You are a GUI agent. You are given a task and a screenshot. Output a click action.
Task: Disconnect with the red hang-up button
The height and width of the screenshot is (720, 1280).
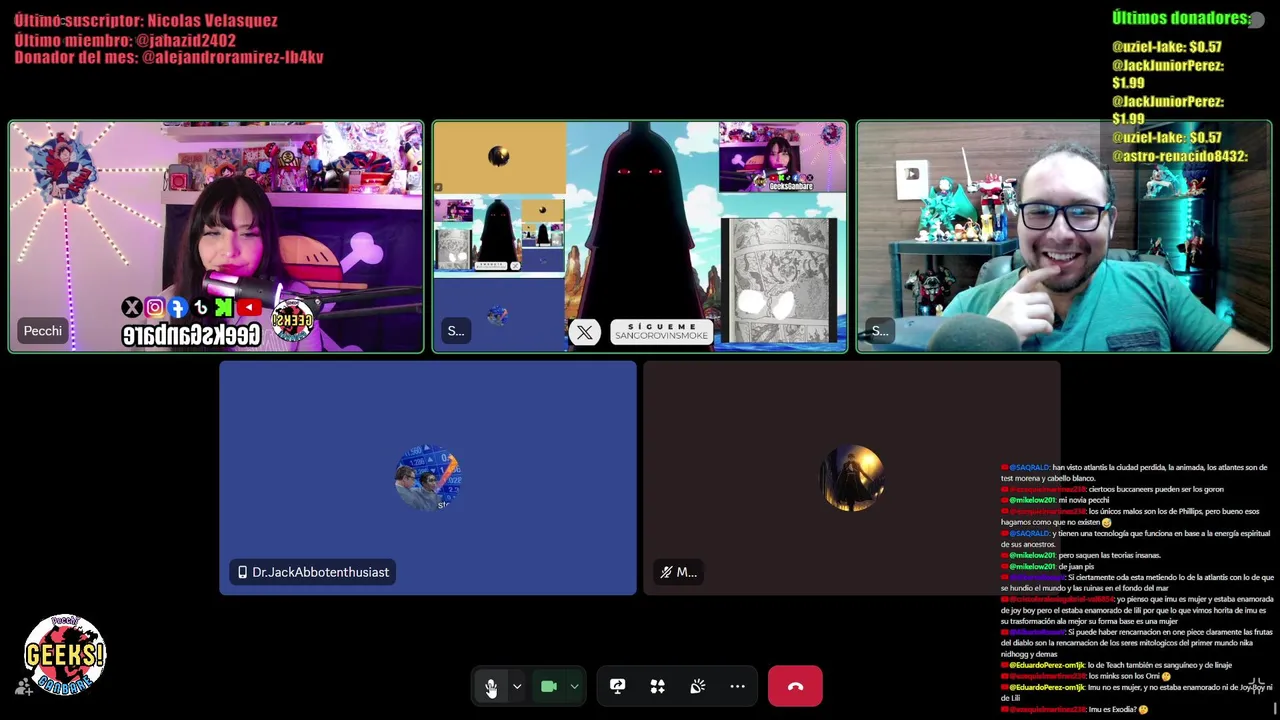[795, 686]
